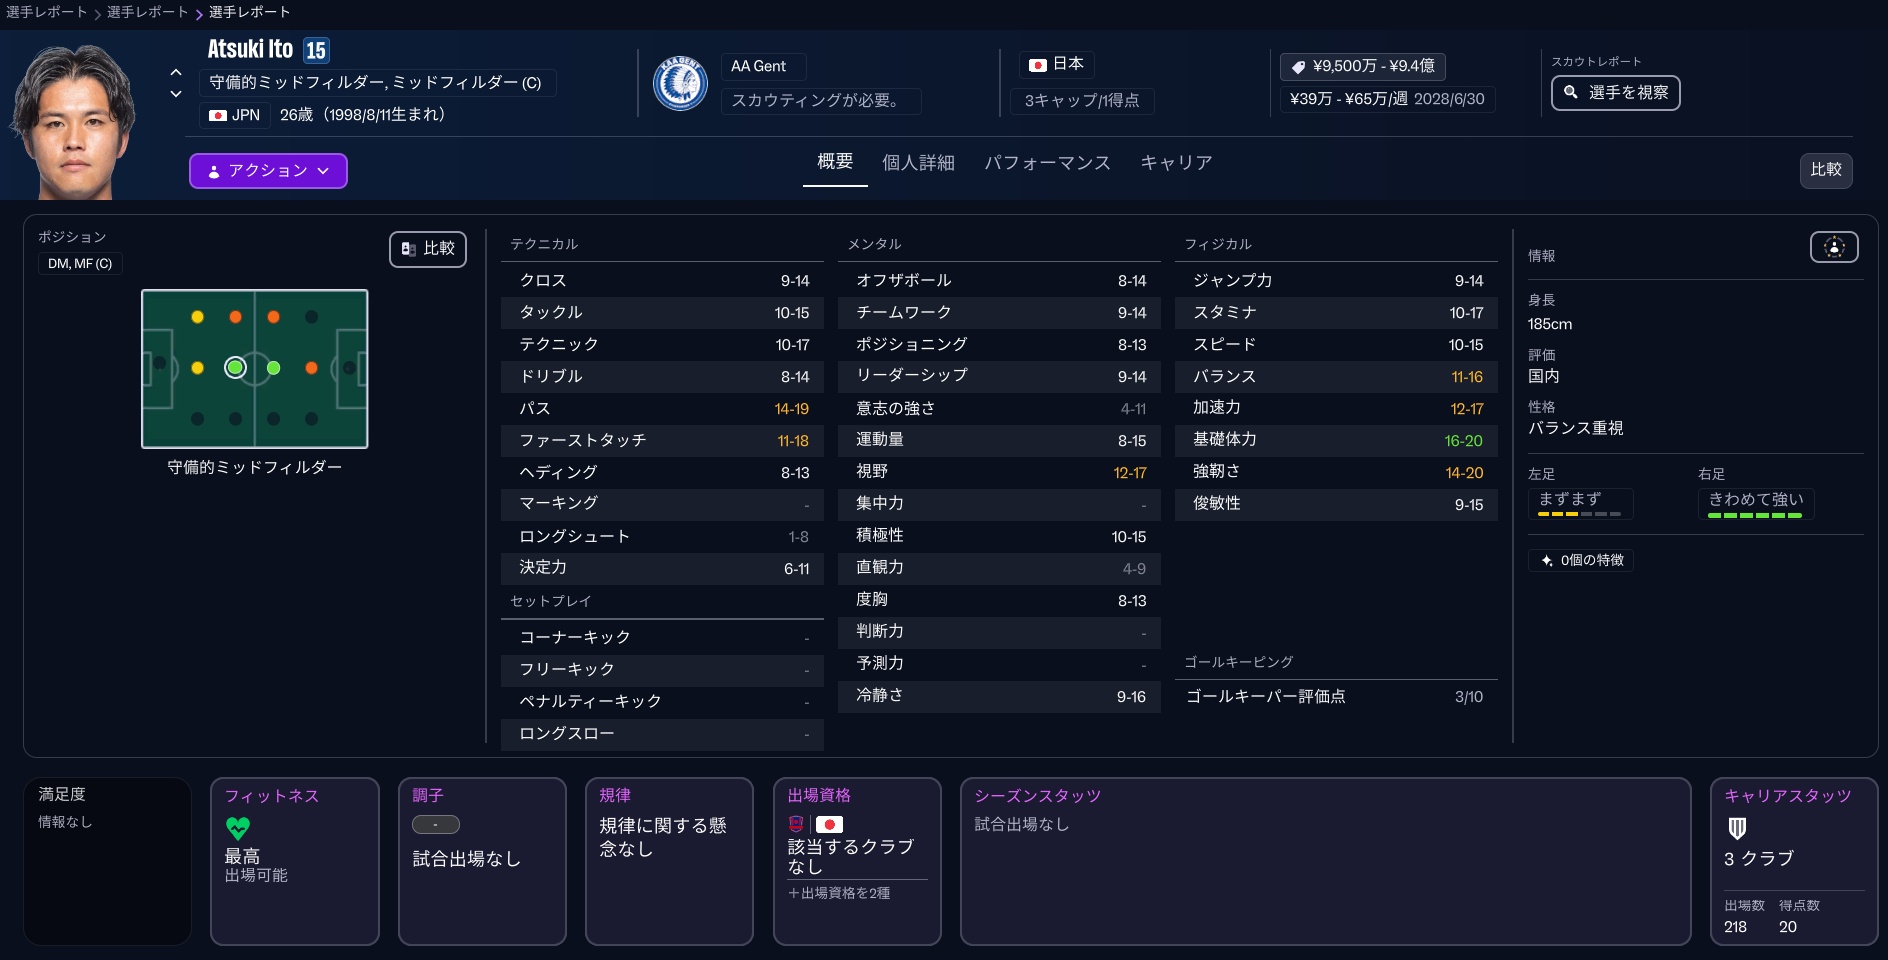Click the squad number 15 badge

pos(316,51)
